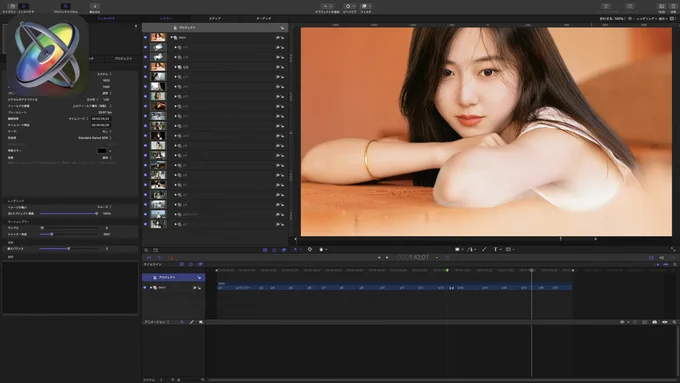Open the Library pane from the toolbar
The image size is (680, 383).
[12, 7]
